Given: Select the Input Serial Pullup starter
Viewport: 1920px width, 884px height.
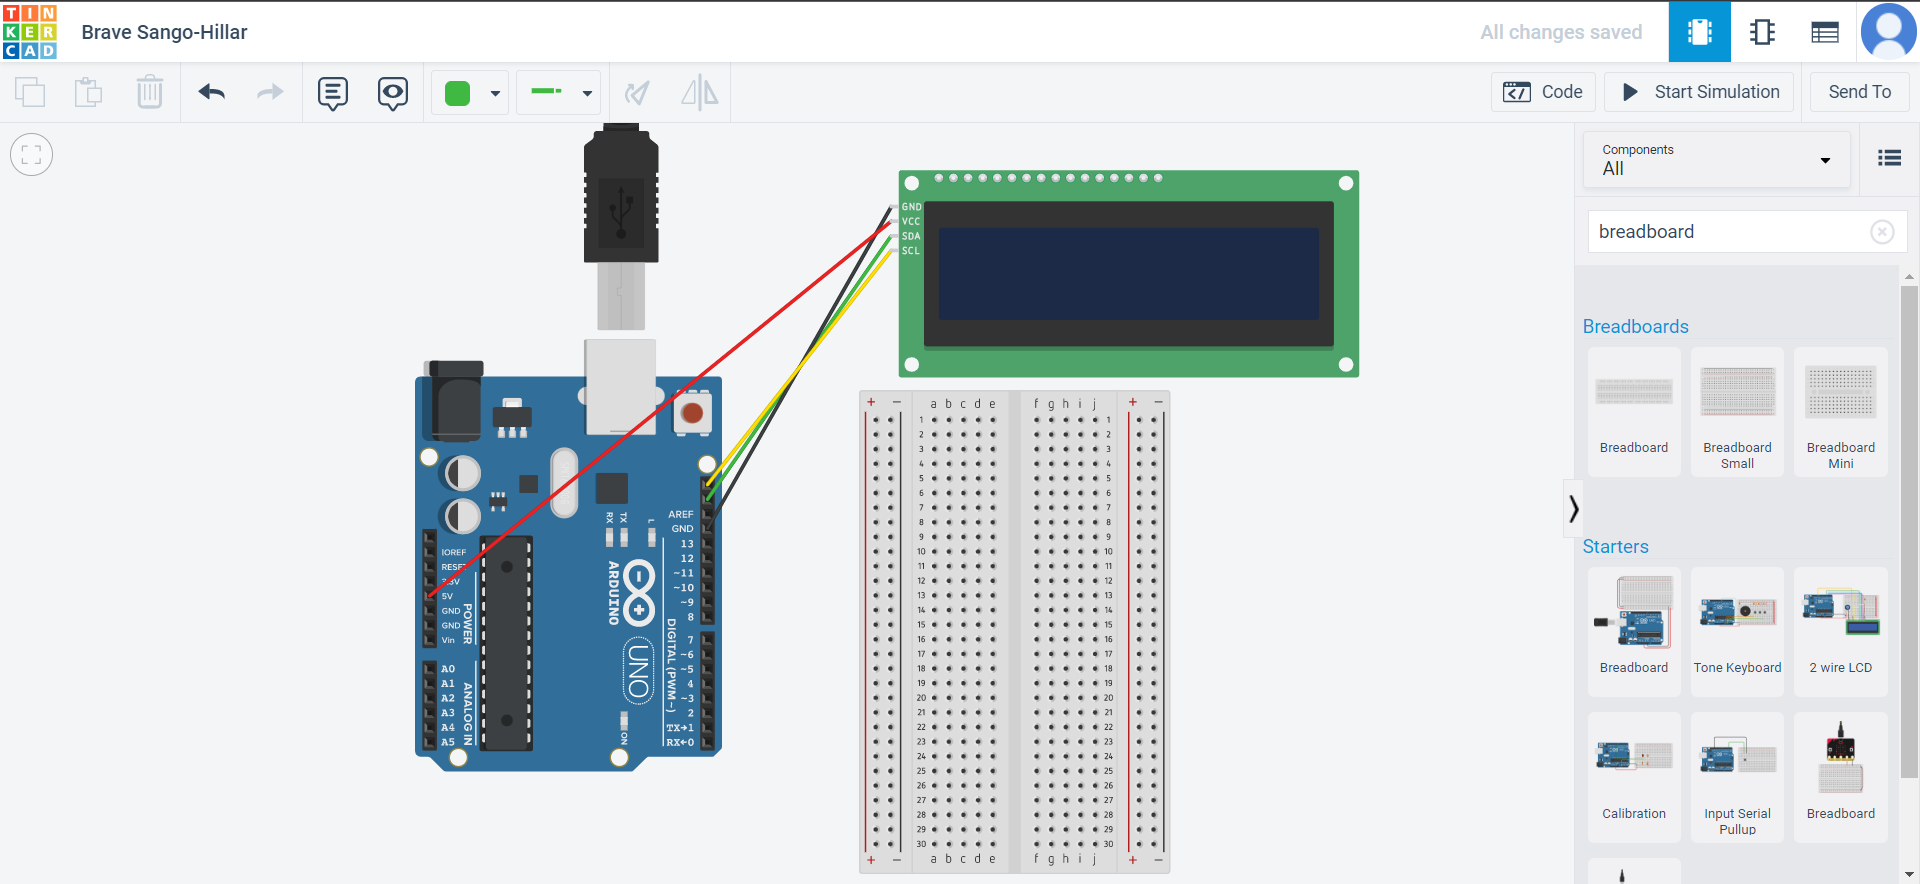Looking at the screenshot, I should 1737,777.
